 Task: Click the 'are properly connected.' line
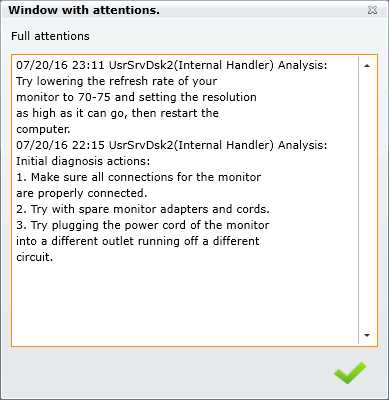point(82,193)
